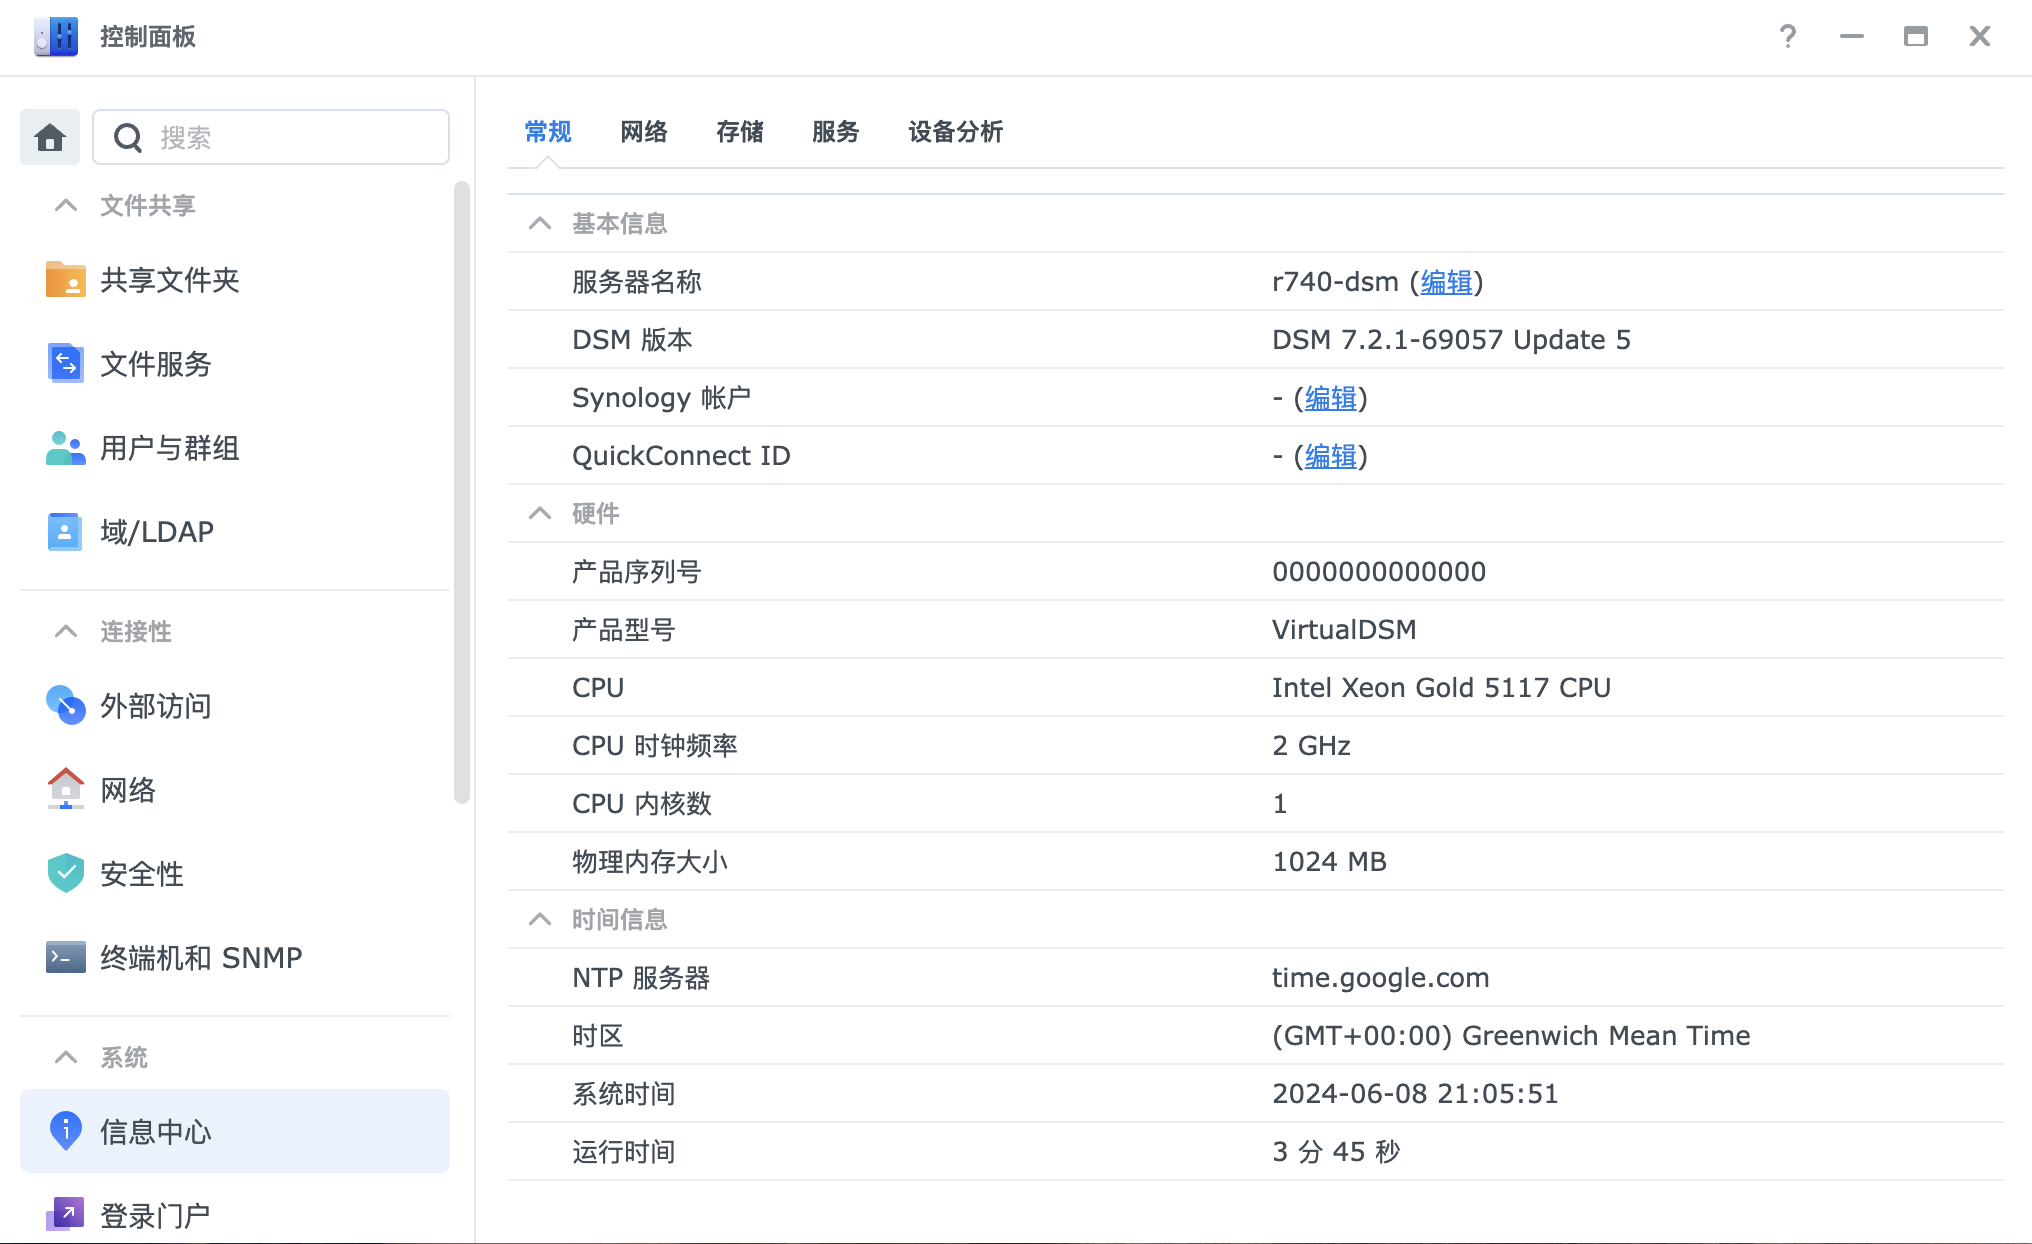Open the Login Portal (登录门户) icon
The width and height of the screenshot is (2032, 1244).
[66, 1215]
